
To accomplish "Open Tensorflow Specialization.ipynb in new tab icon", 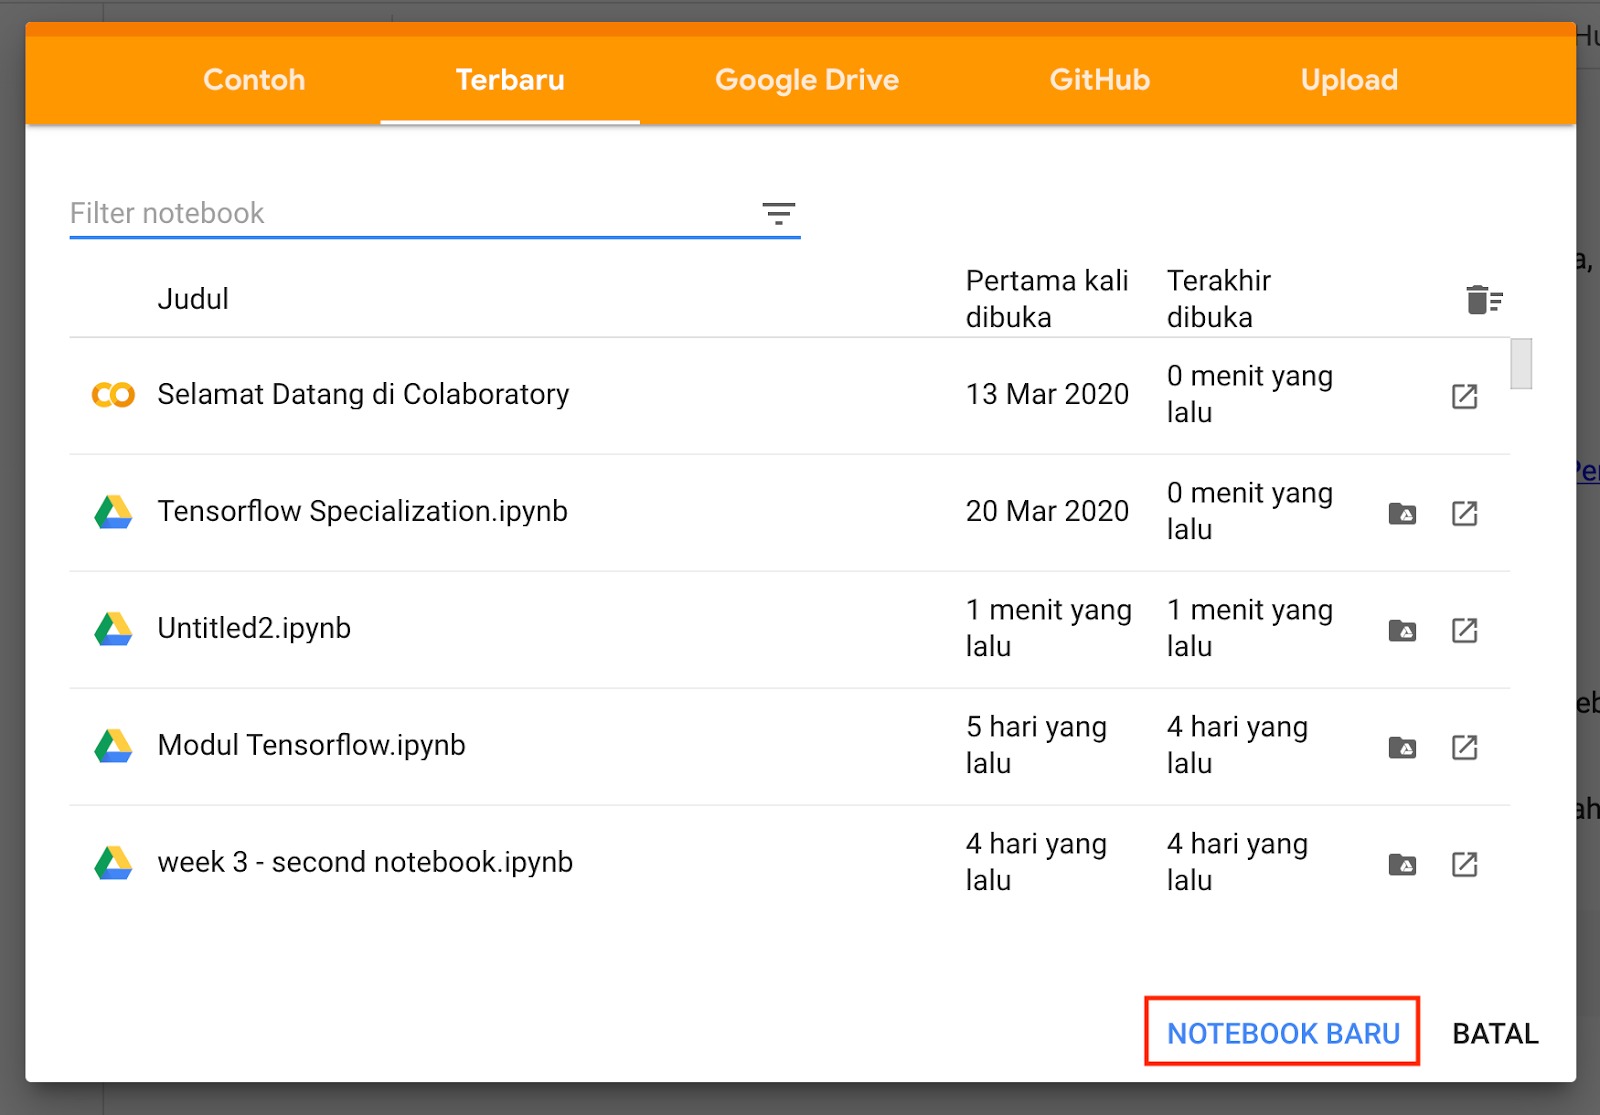I will pos(1464,513).
